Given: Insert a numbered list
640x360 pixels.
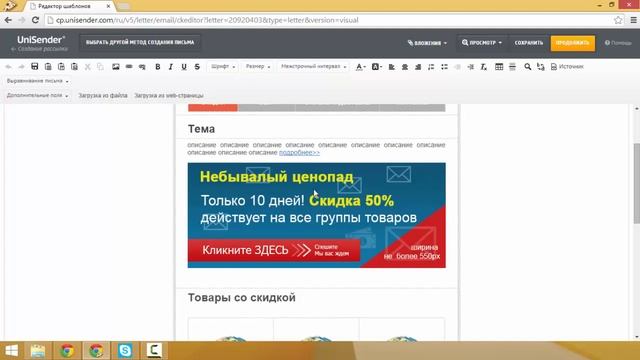Looking at the screenshot, I should [x=431, y=67].
